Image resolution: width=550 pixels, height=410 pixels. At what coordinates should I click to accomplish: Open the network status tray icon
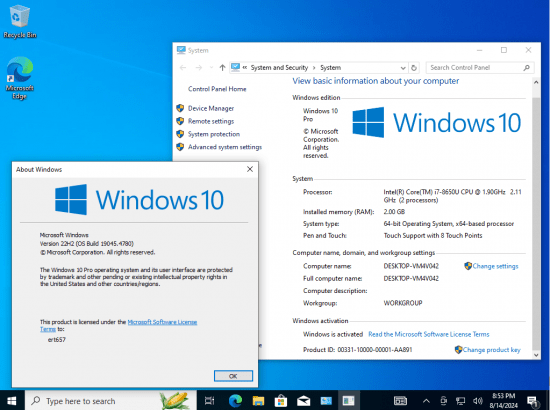point(460,401)
